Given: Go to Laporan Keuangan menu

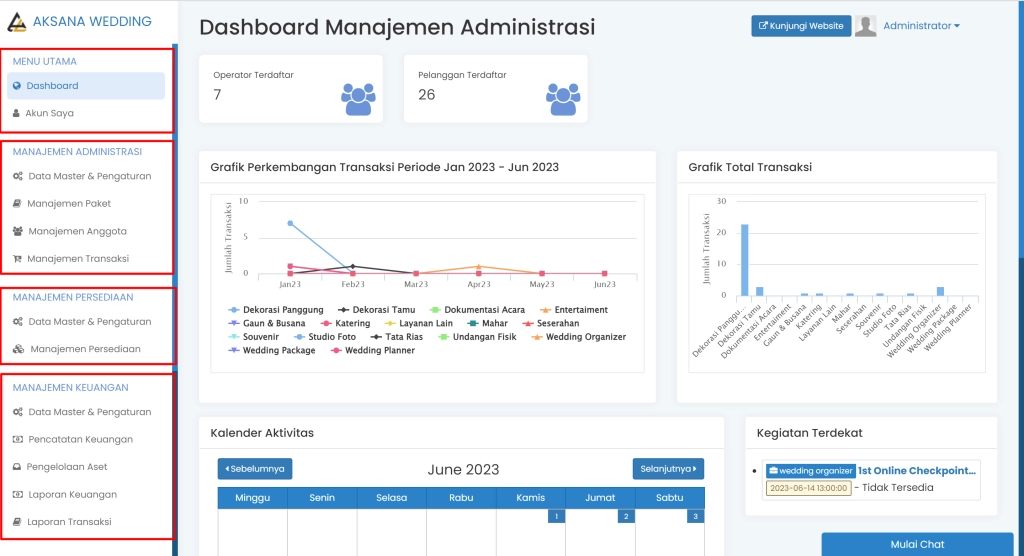Looking at the screenshot, I should [72, 494].
